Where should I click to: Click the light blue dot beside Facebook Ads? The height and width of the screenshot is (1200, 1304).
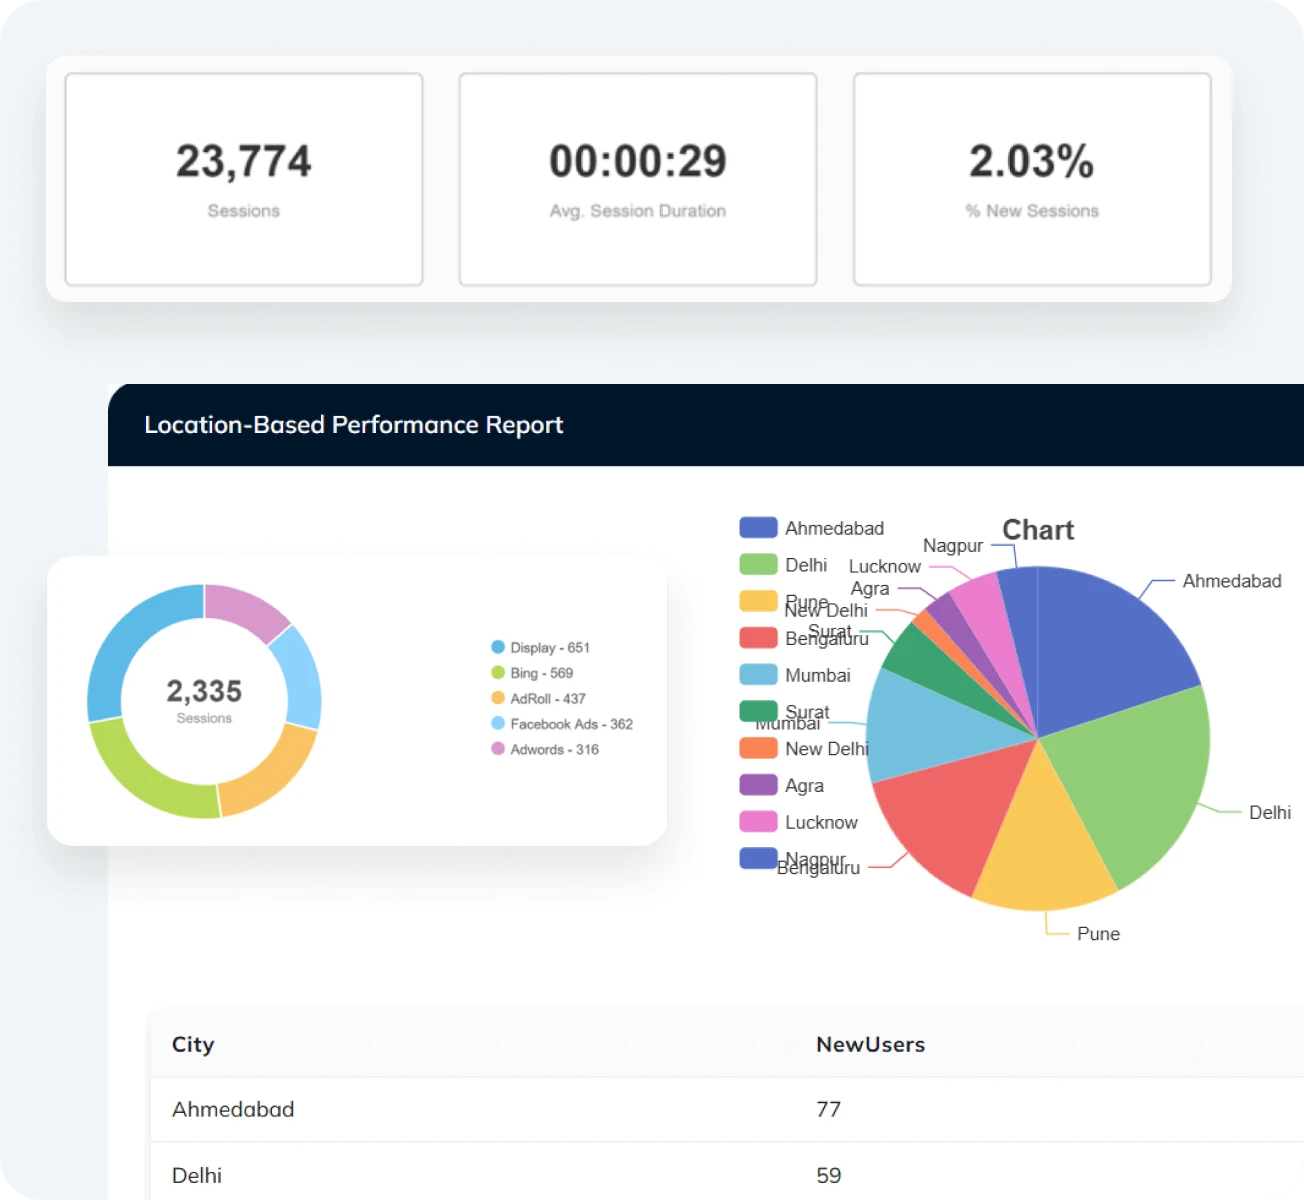(498, 724)
